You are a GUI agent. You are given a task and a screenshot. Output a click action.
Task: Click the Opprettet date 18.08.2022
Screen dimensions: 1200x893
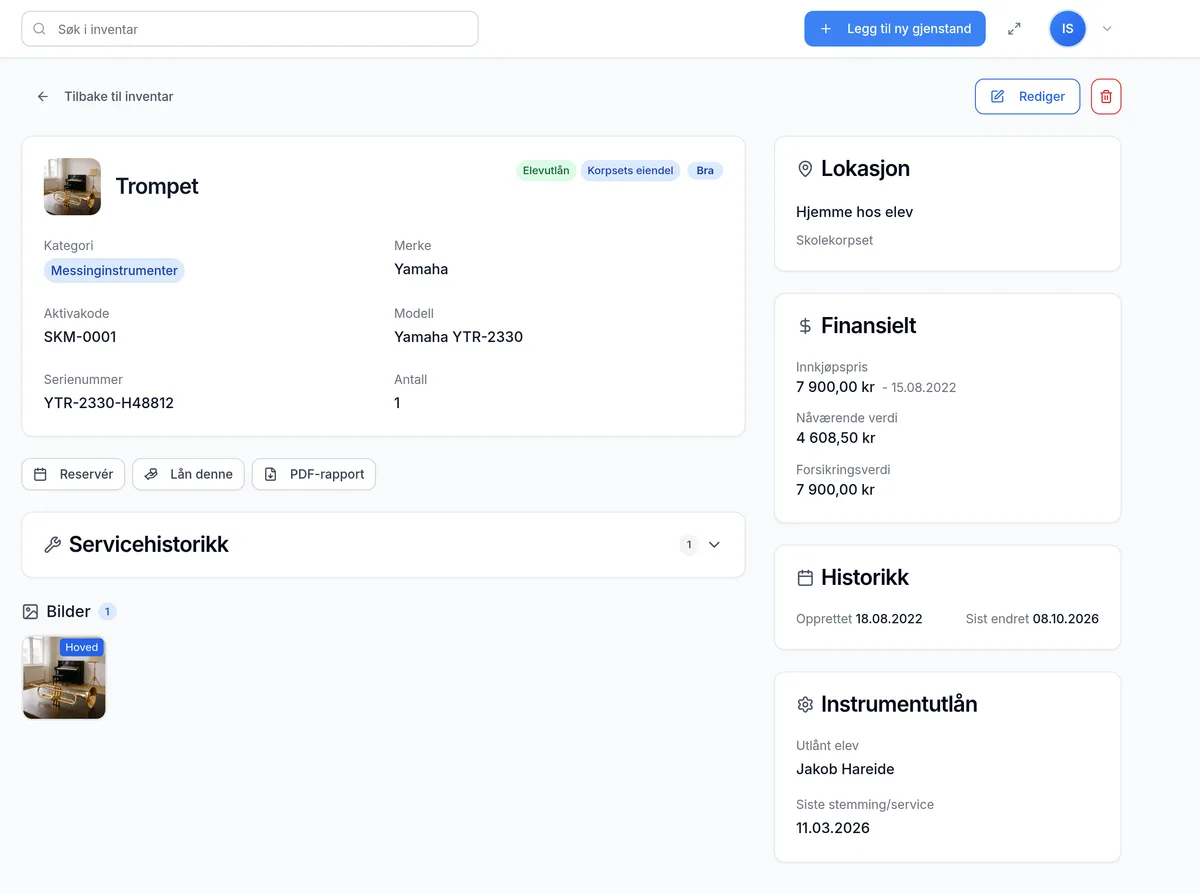point(889,619)
